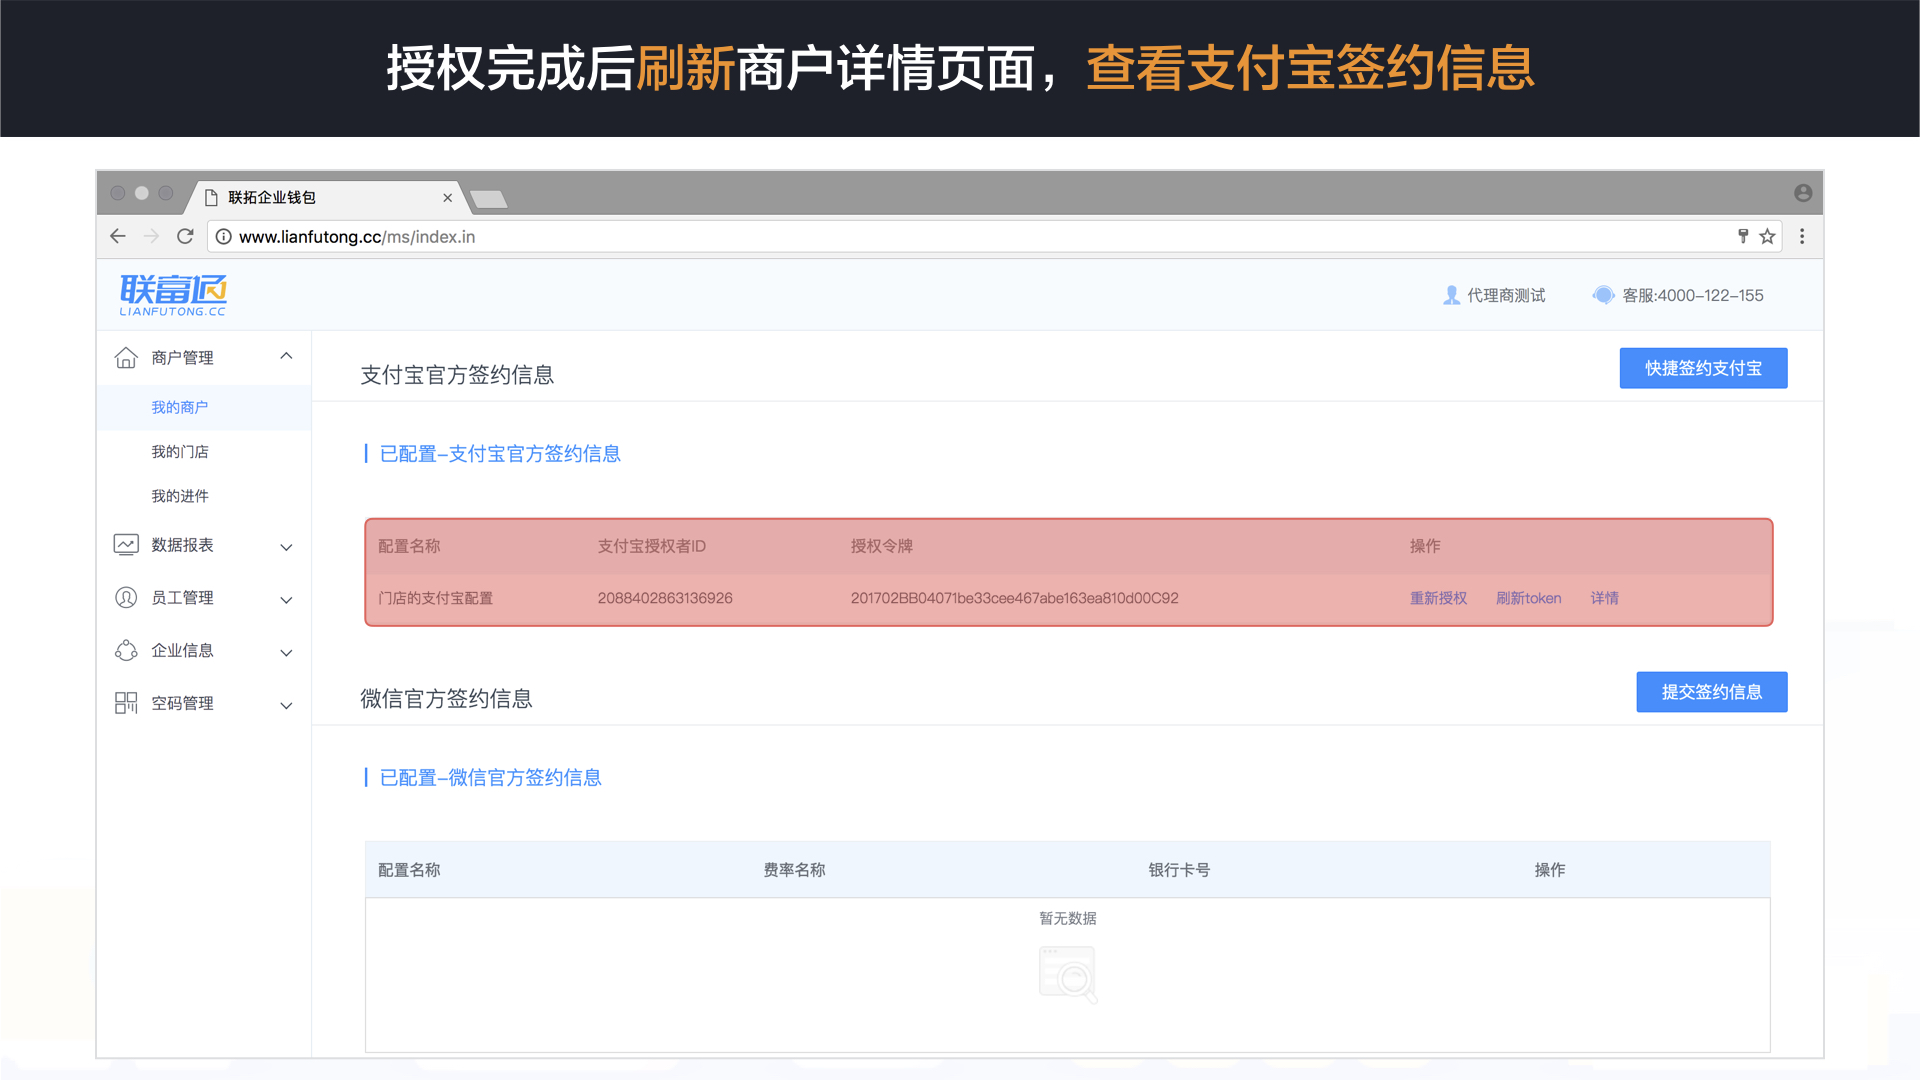
Task: Click the 数据报表 menu label
Action: coord(182,545)
